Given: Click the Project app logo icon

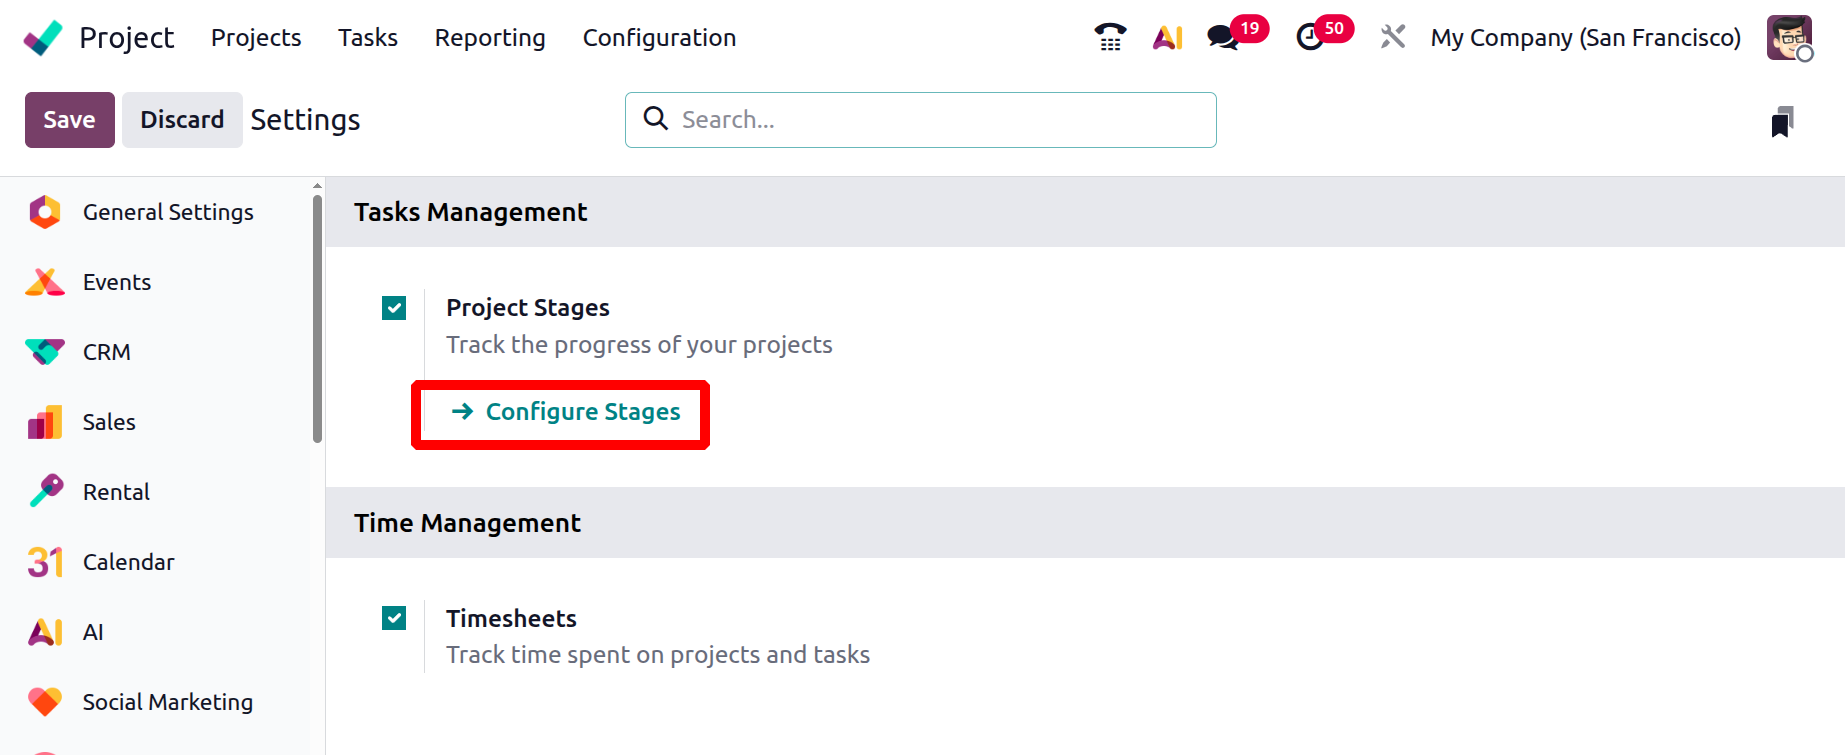Looking at the screenshot, I should (x=43, y=38).
